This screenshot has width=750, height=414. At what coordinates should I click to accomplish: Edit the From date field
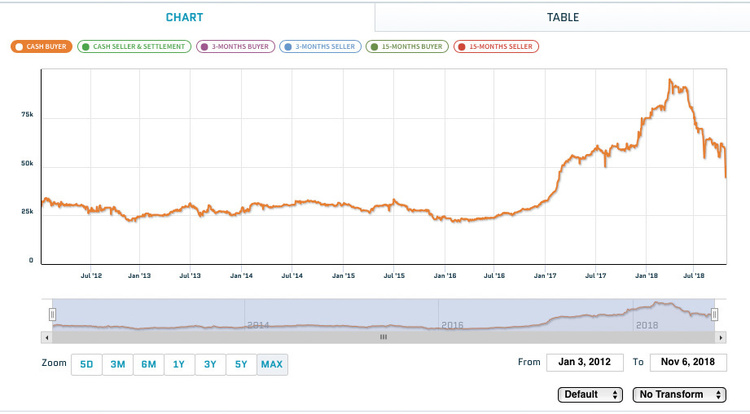tap(585, 362)
